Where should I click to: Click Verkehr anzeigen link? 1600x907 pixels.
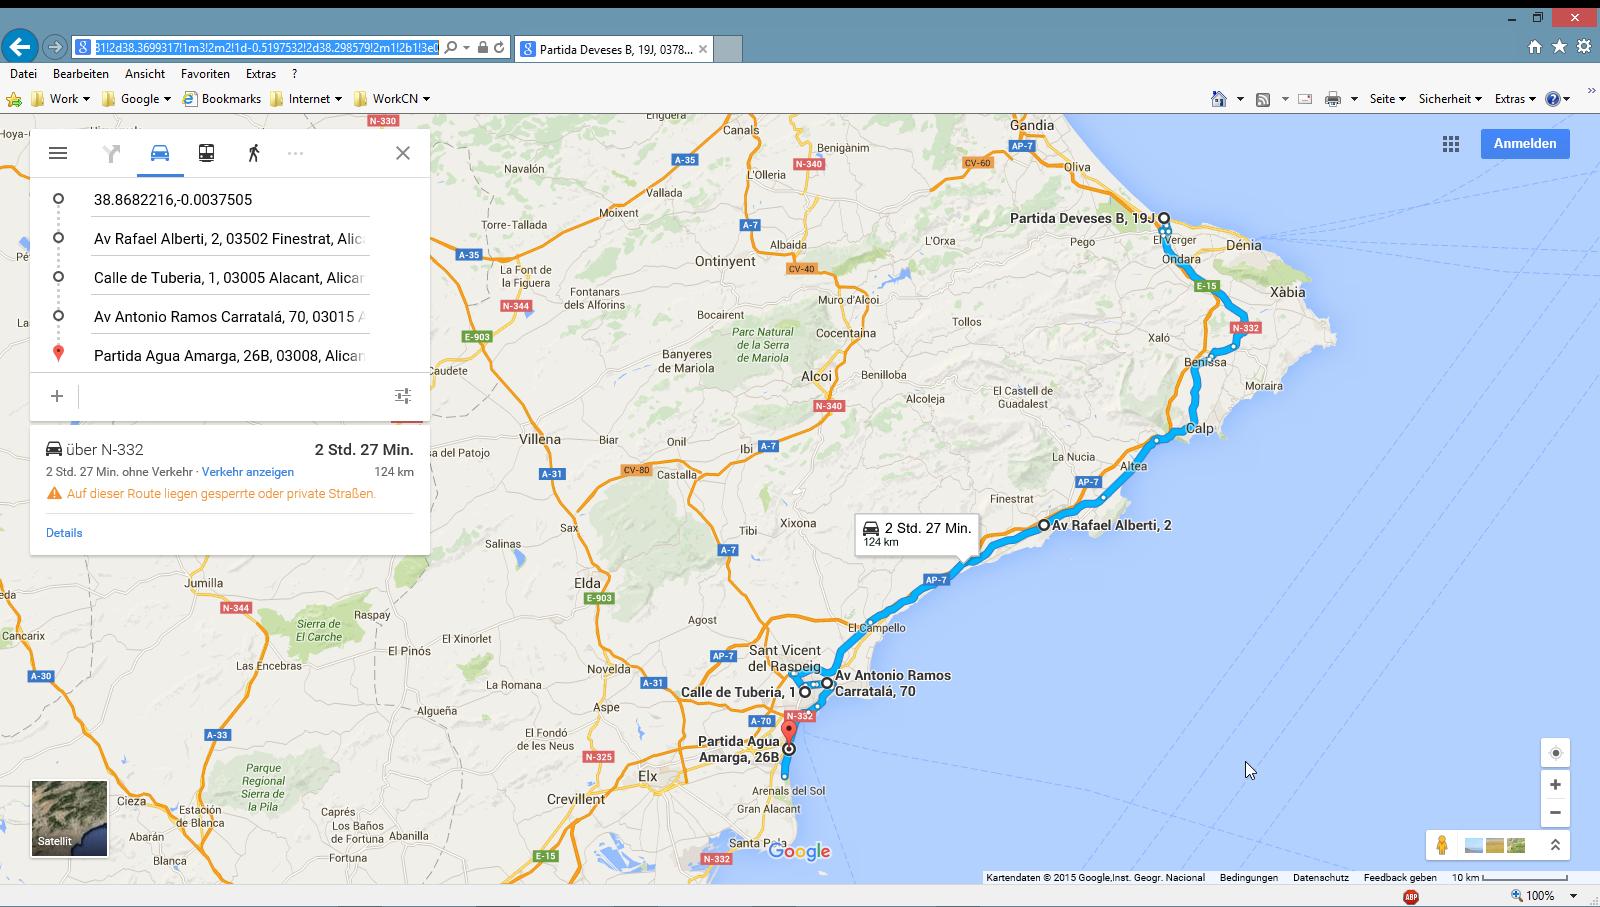pos(248,472)
